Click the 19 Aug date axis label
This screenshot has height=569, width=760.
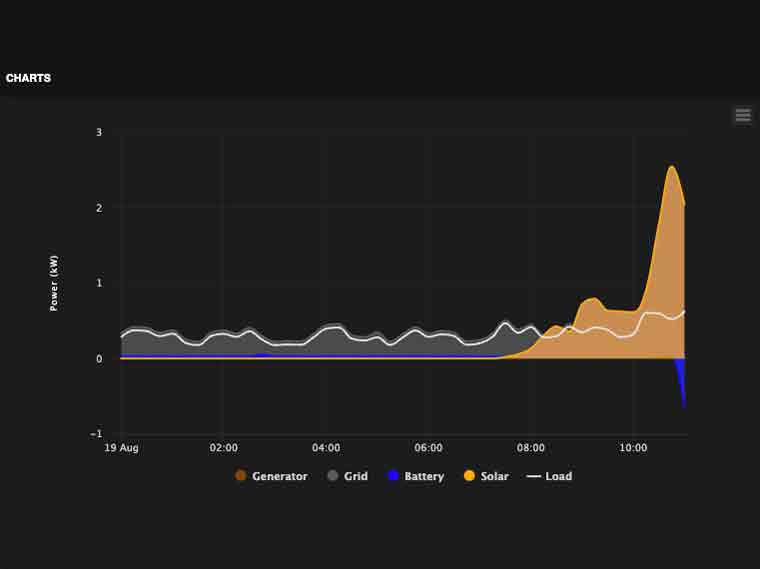121,448
